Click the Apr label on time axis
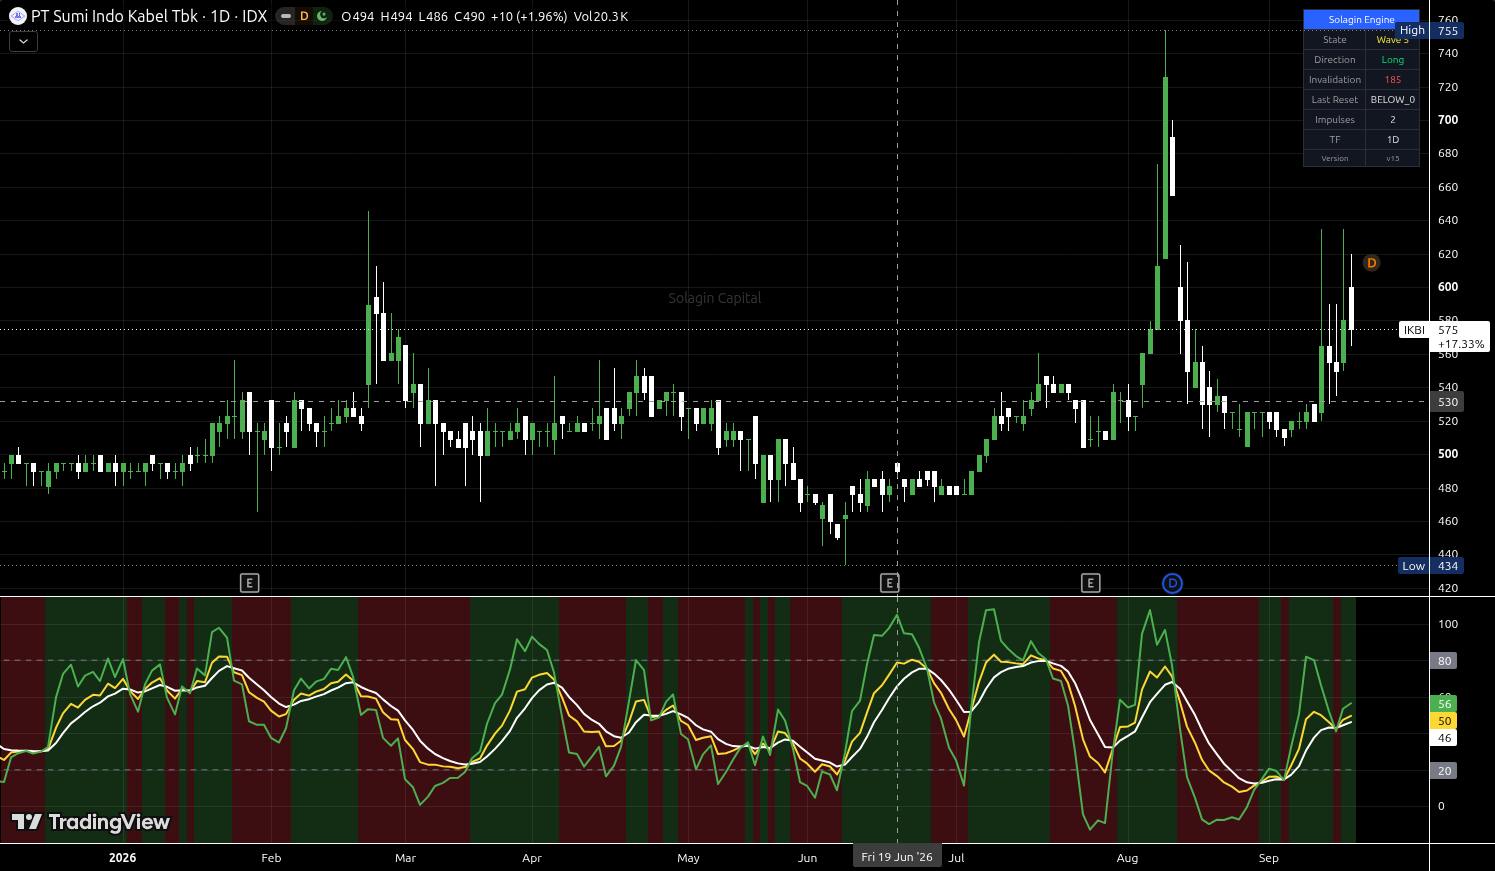 coord(532,858)
